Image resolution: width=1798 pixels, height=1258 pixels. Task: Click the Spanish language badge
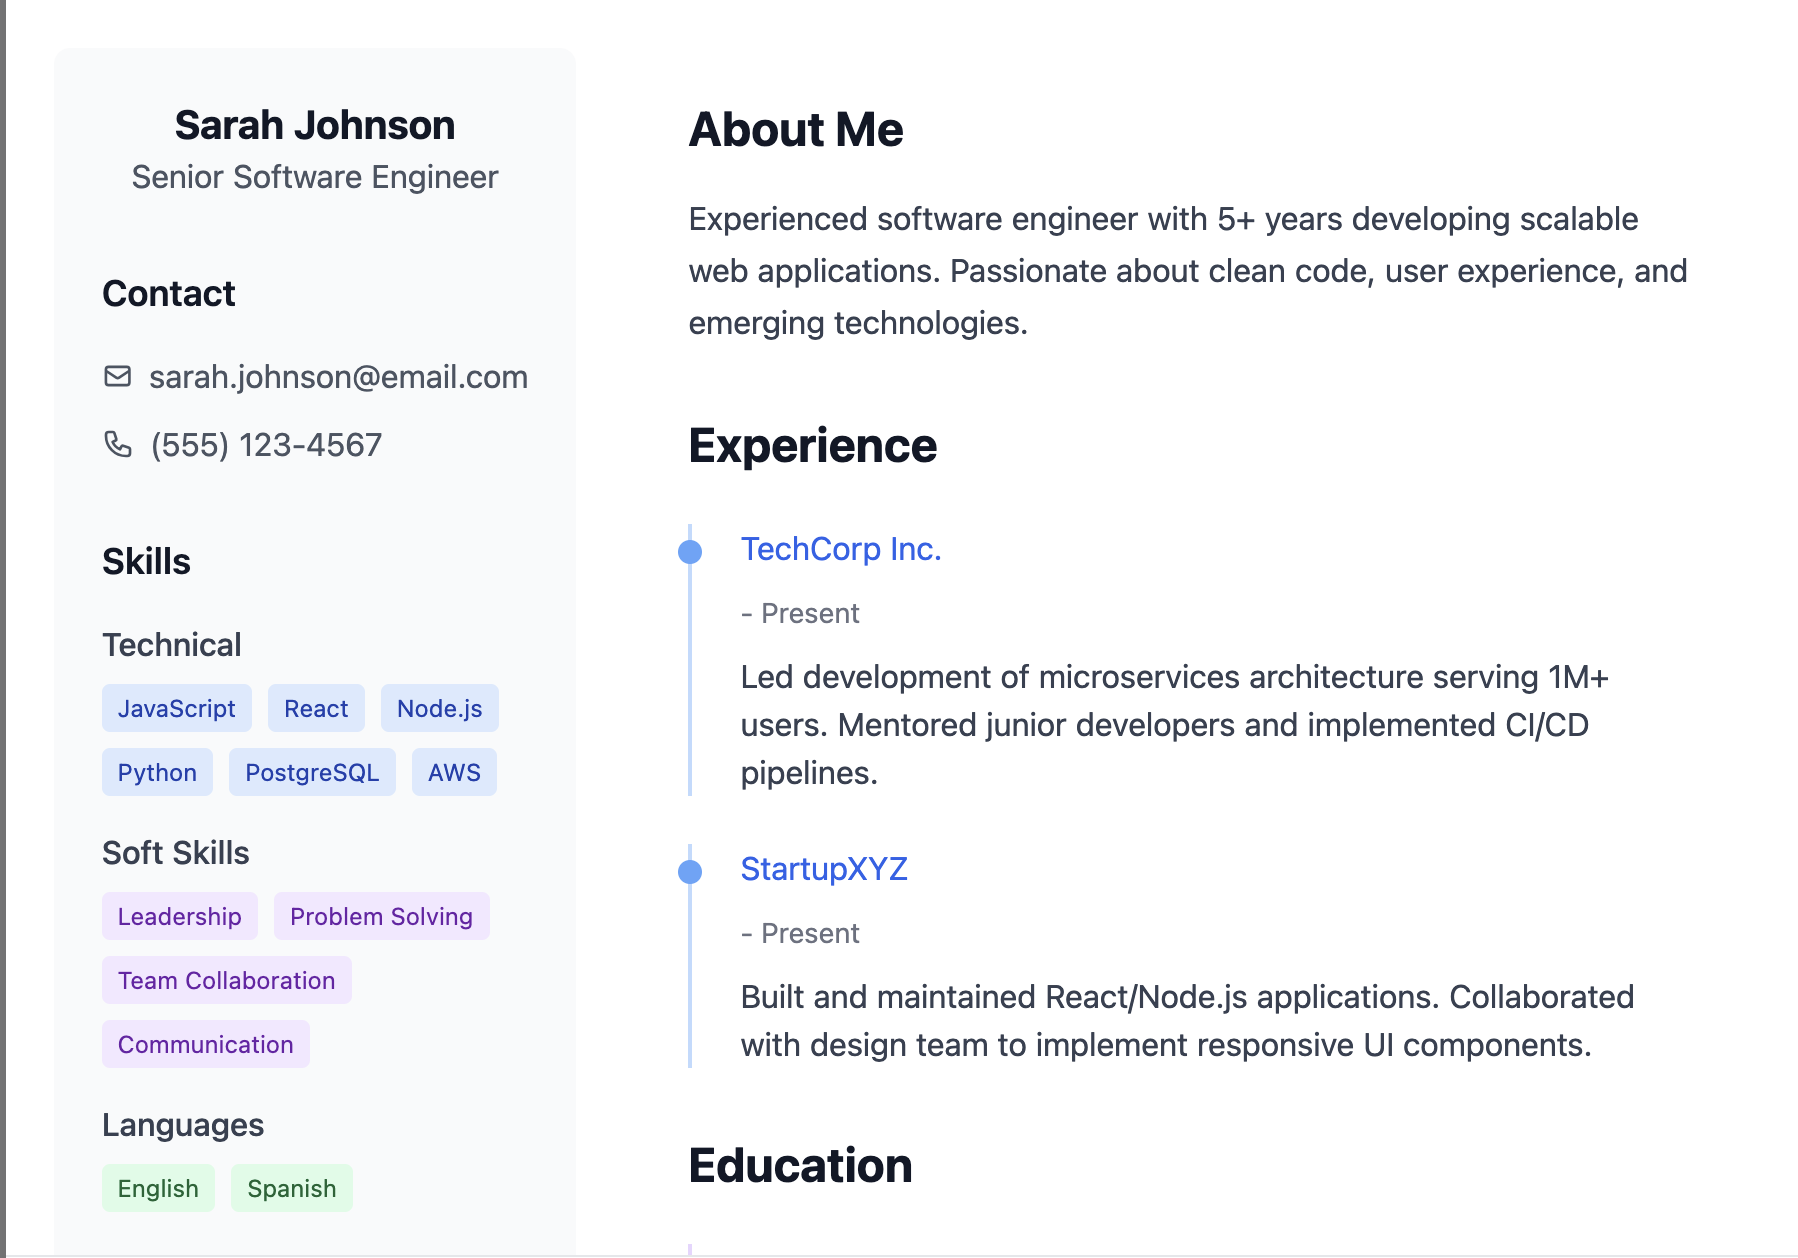(x=292, y=1188)
